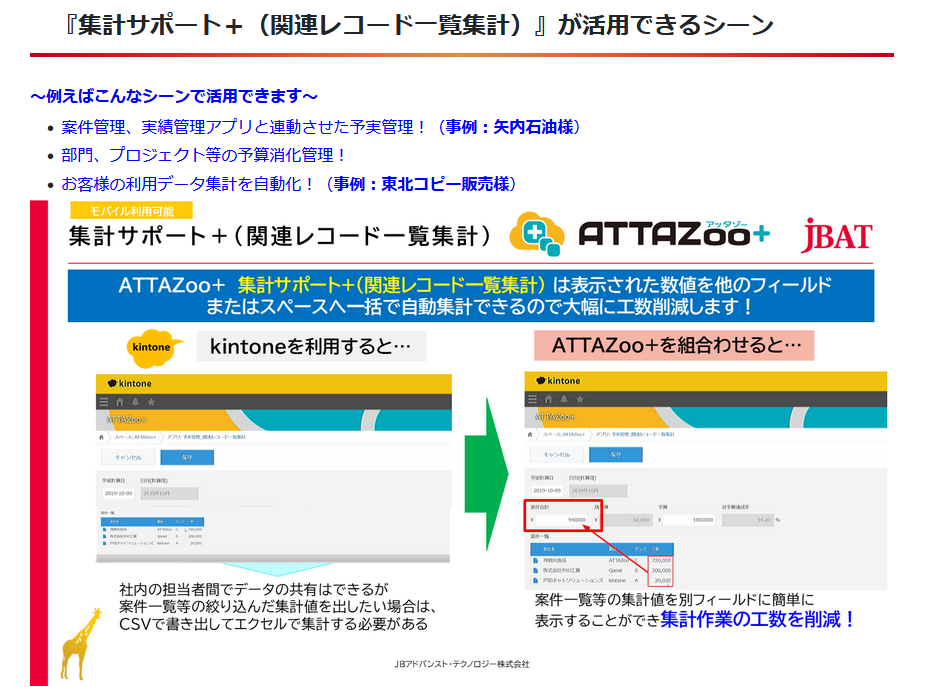Click the red JBAT logo
Screen dimensions: 948x687
pyautogui.click(x=837, y=235)
